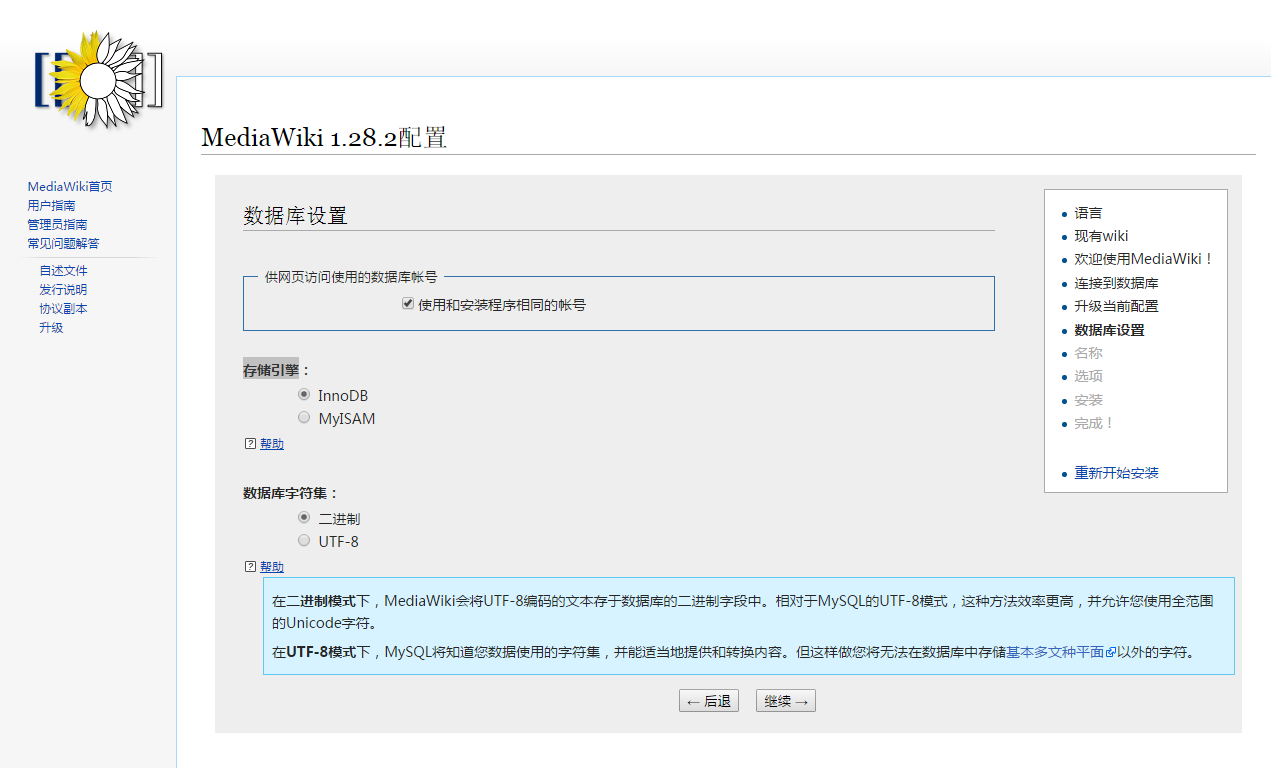This screenshot has width=1271, height=768.
Task: Click the InnoDB label text
Action: point(343,396)
